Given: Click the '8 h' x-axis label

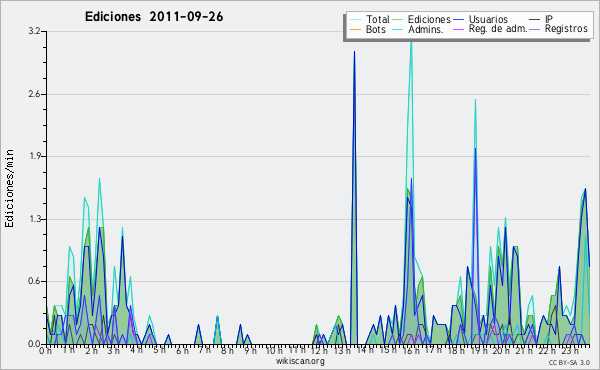Looking at the screenshot, I should (x=227, y=351).
